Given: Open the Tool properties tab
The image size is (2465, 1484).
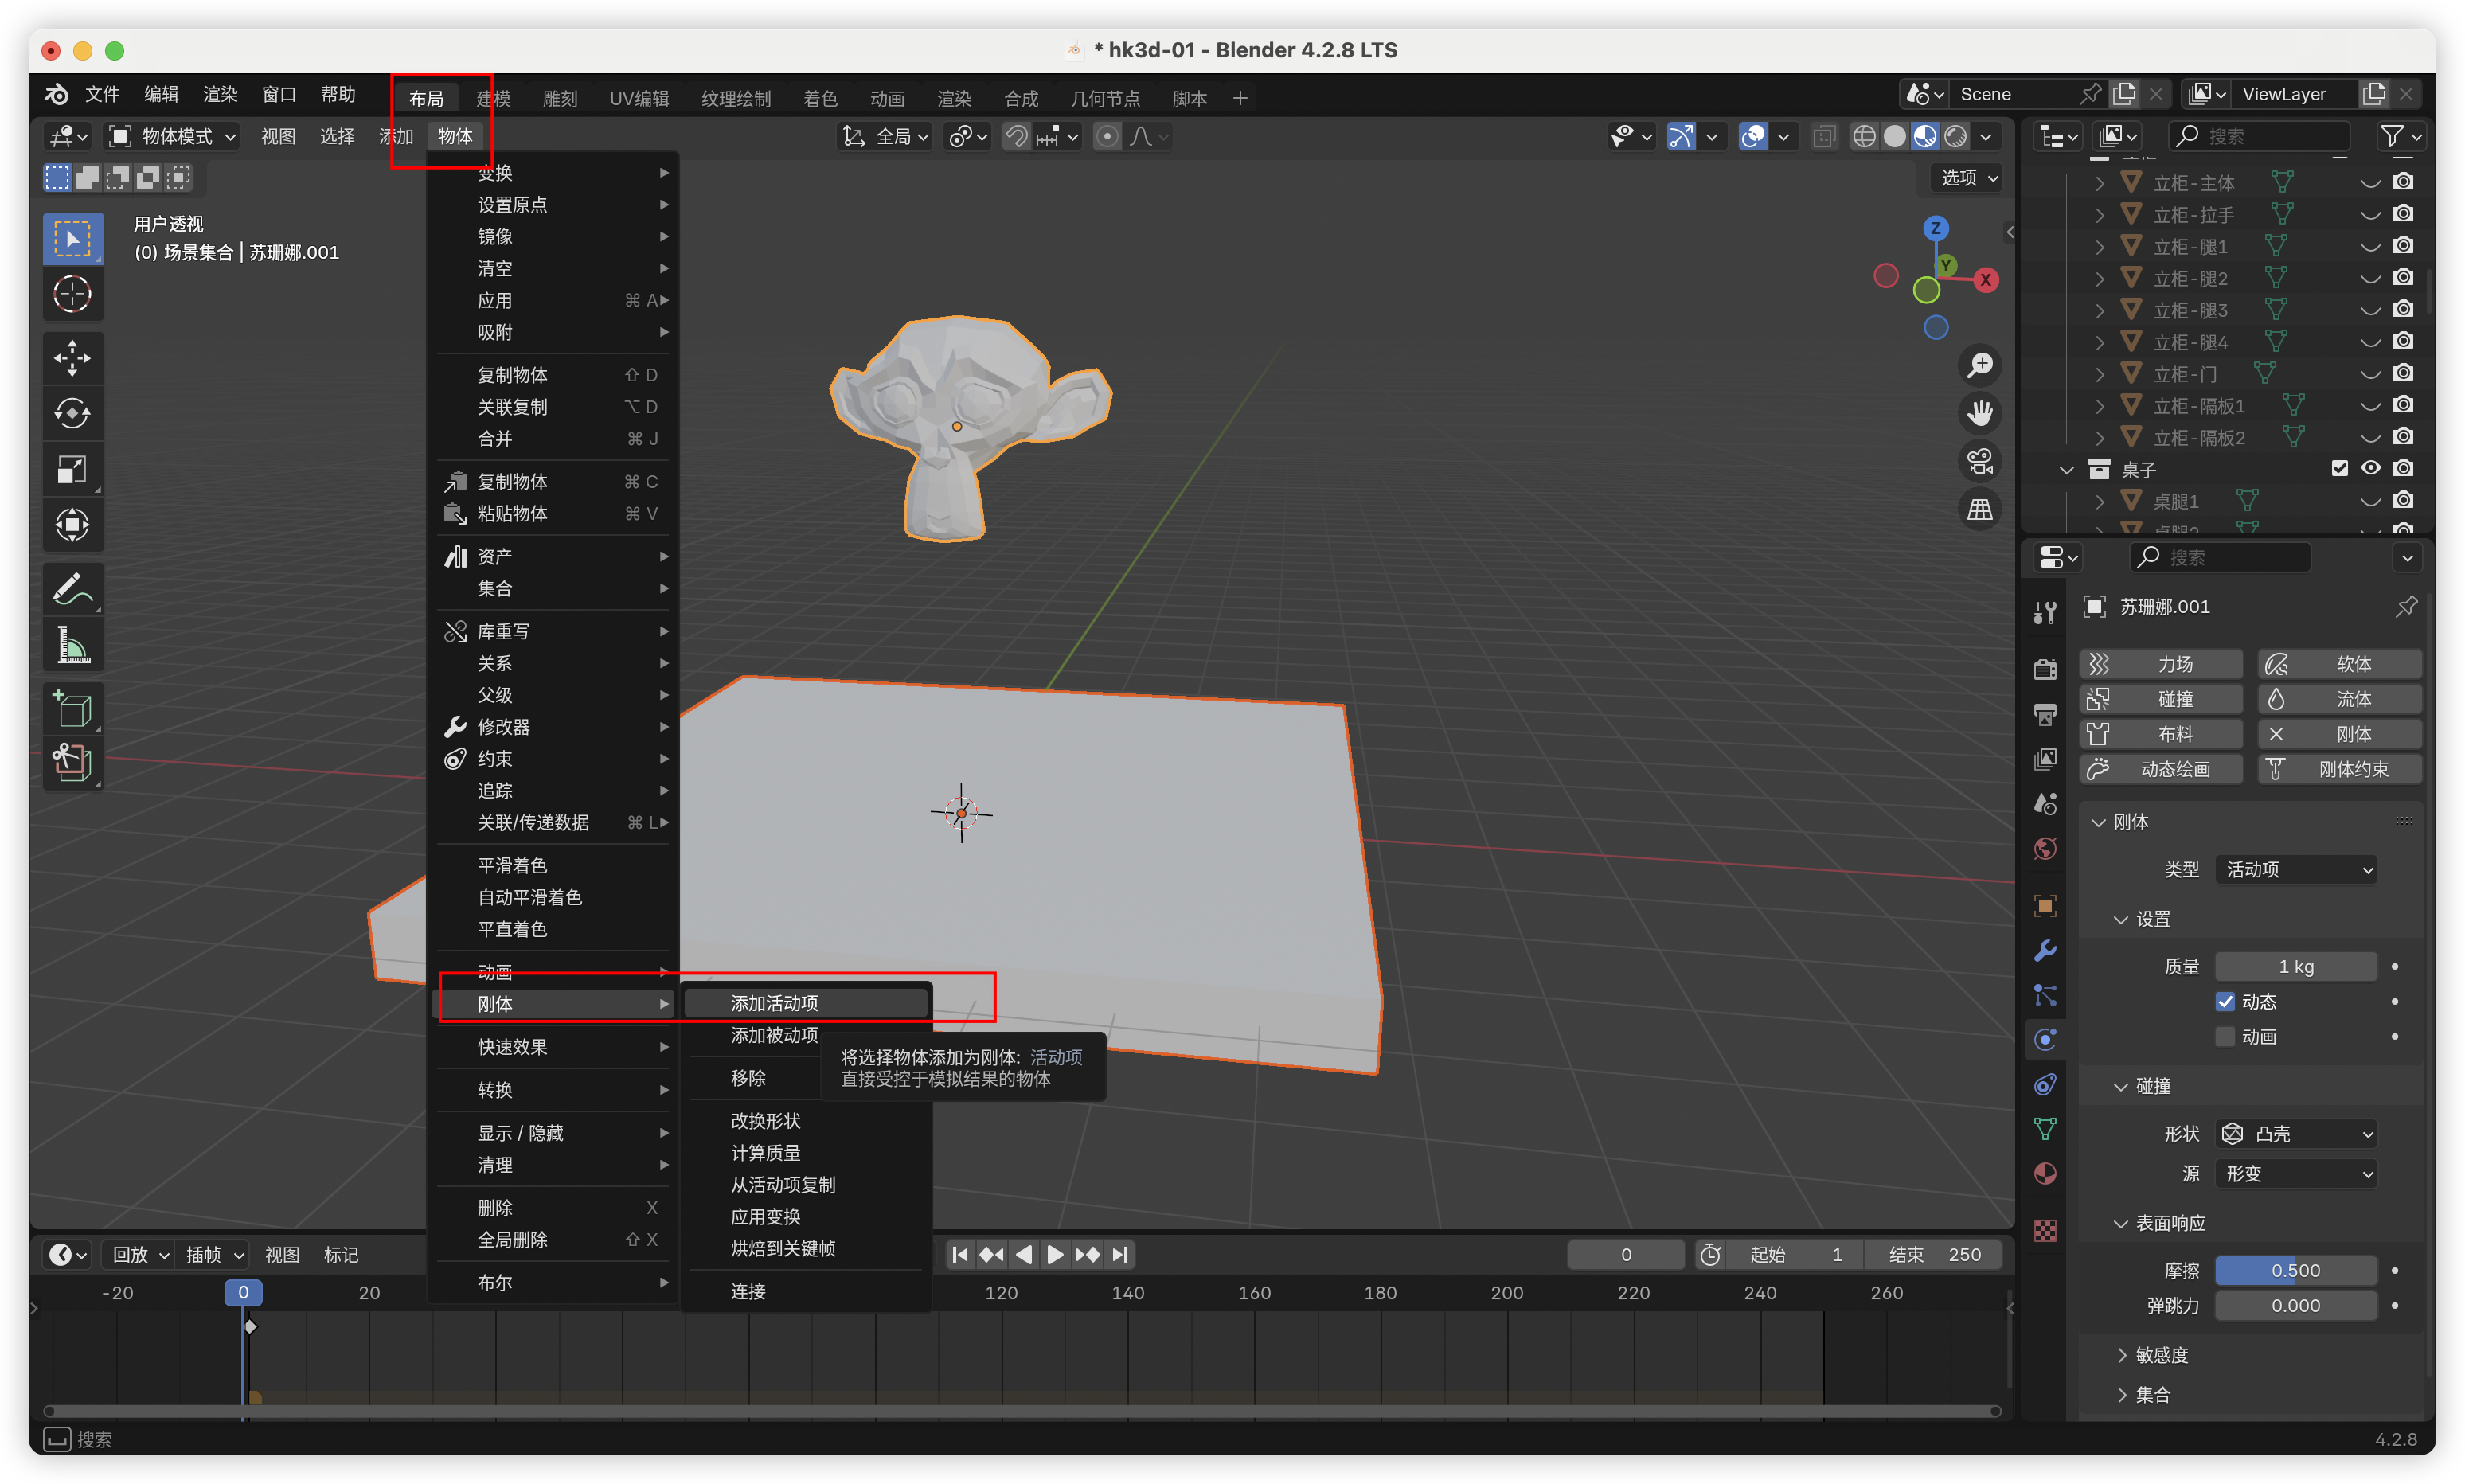Looking at the screenshot, I should click(x=2045, y=612).
